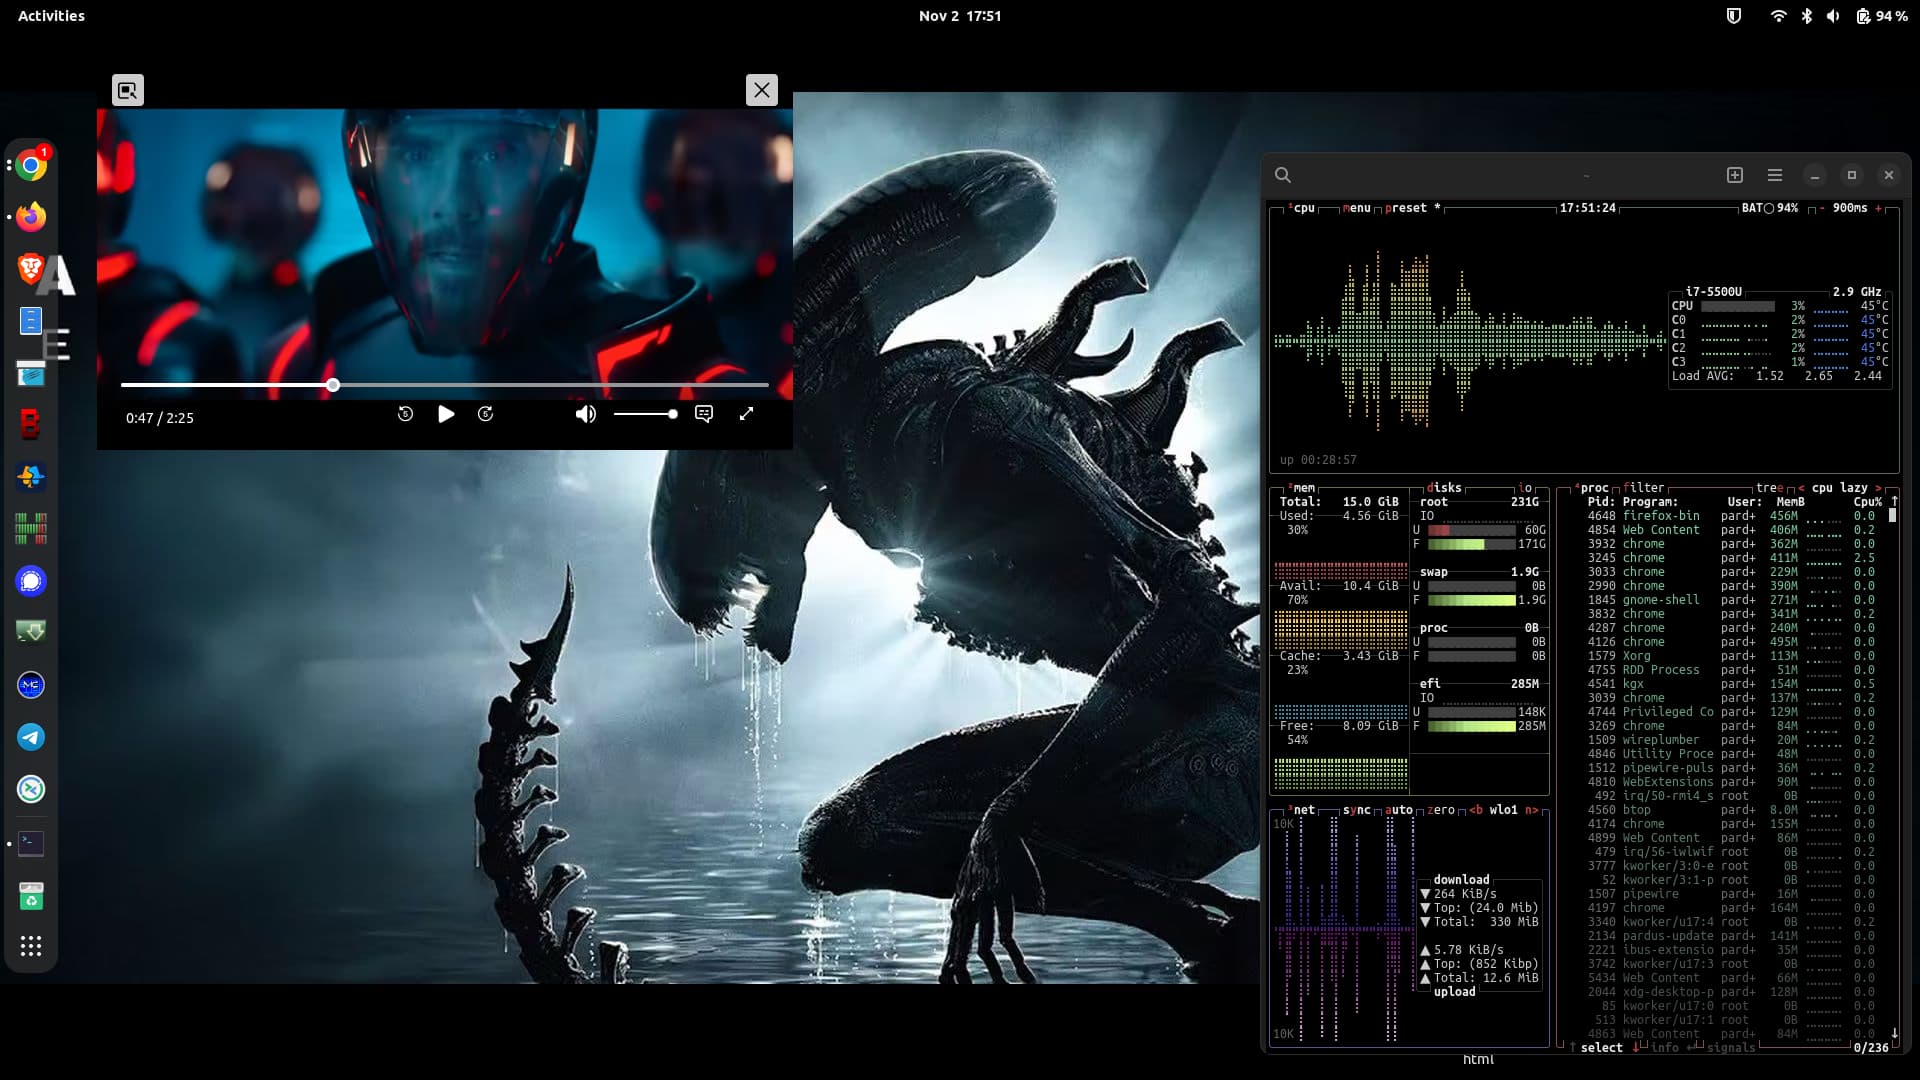The image size is (1920, 1080).
Task: Open the terminal search magnifier icon
Action: [x=1283, y=175]
